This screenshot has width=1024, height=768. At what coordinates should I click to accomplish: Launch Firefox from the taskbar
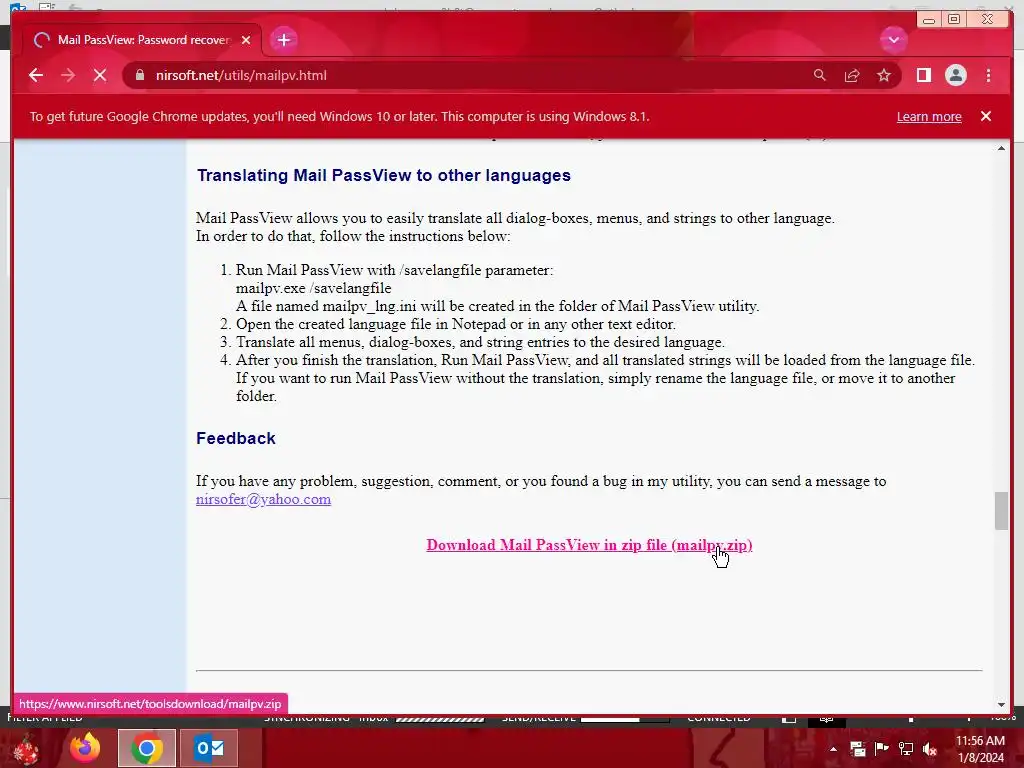85,748
